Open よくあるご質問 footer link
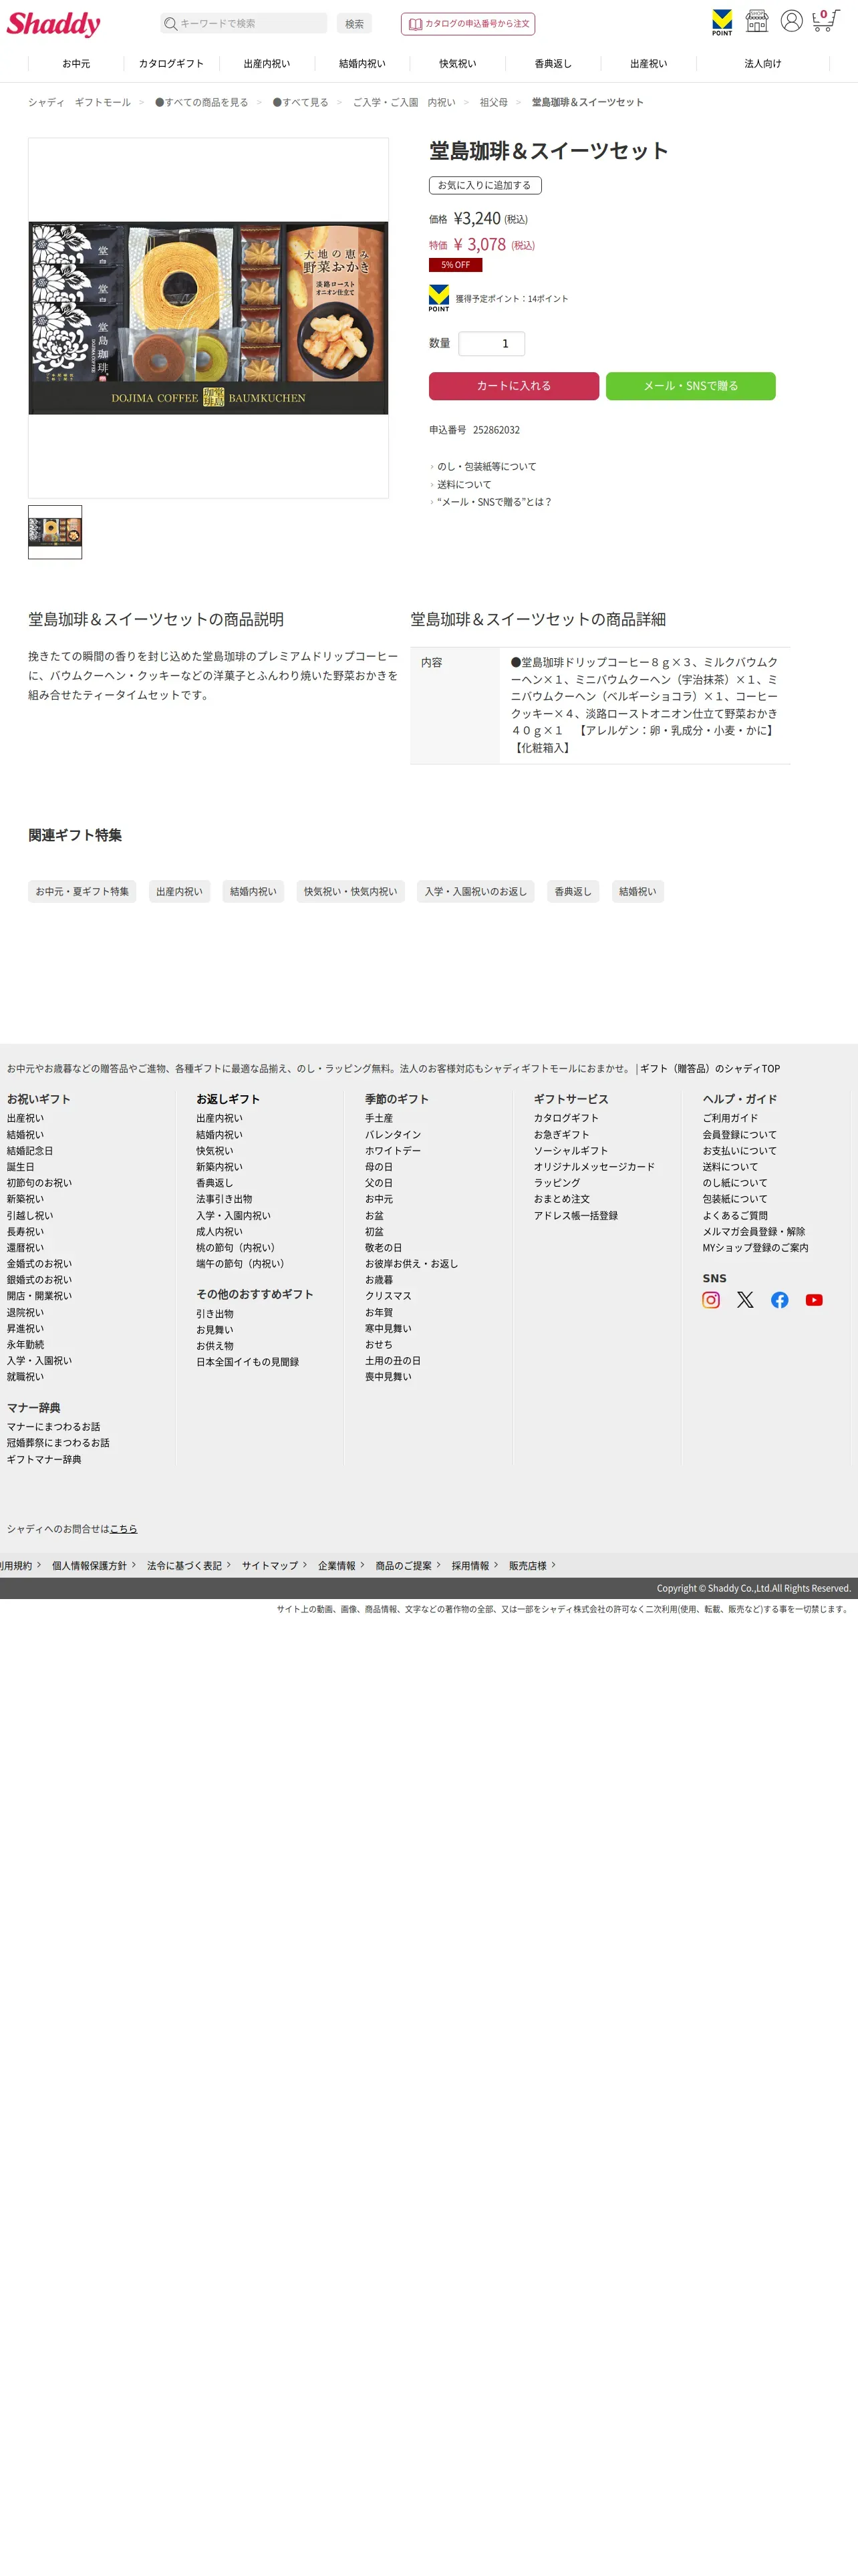Viewport: 858px width, 2576px height. point(735,1216)
